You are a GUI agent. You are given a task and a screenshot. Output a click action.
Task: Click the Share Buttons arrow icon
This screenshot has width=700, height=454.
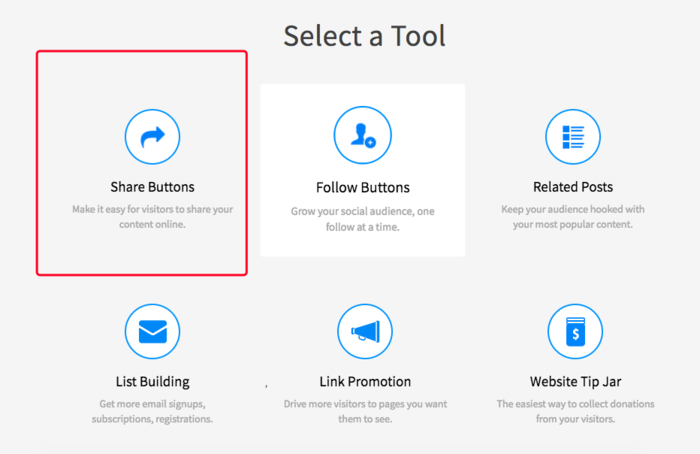pos(152,137)
